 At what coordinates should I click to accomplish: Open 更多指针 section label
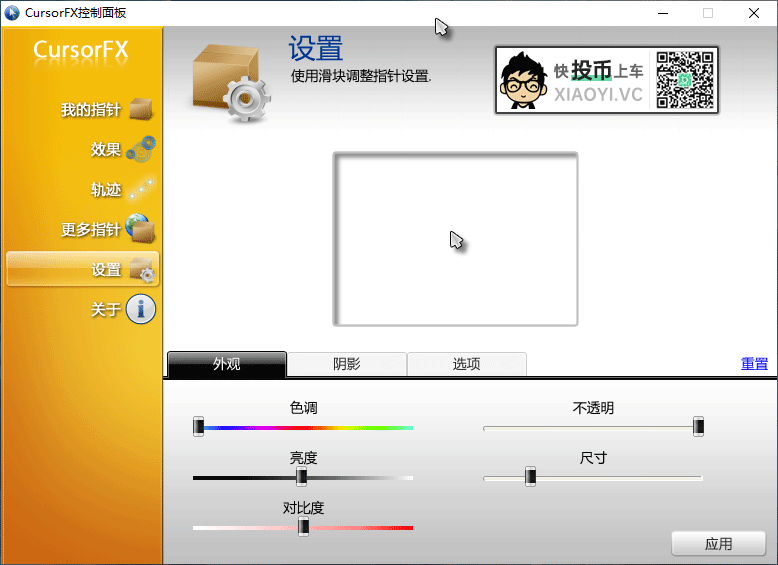coord(91,230)
